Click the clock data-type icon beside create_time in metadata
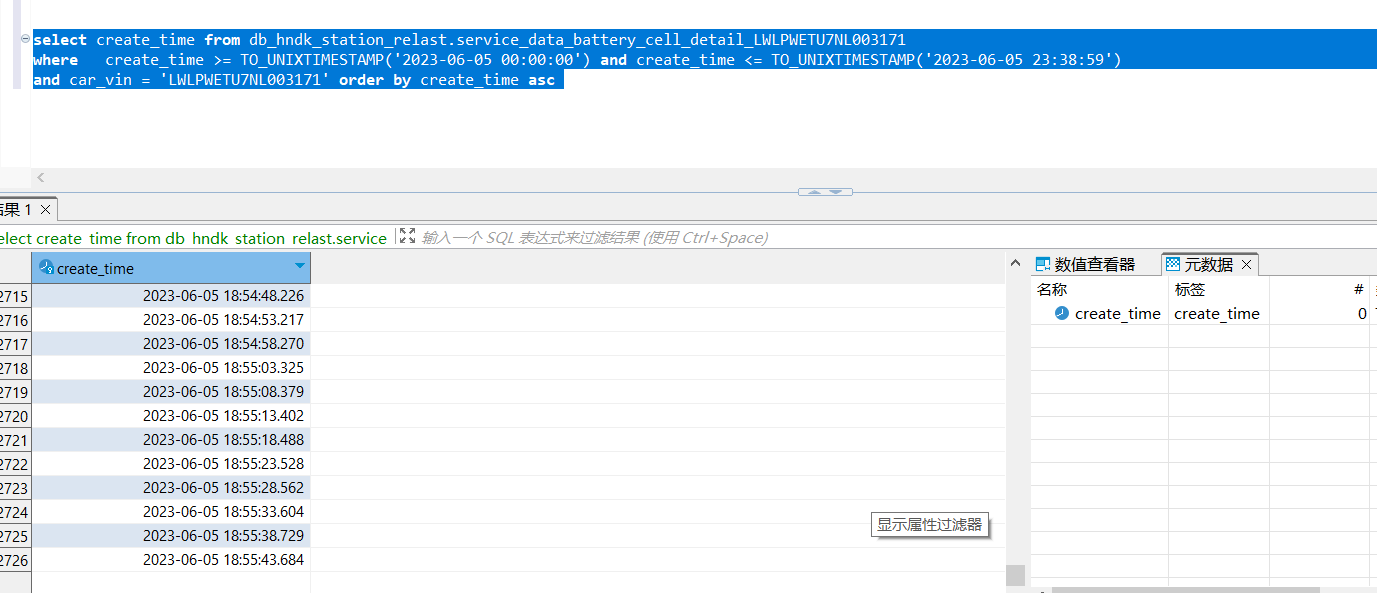1377x593 pixels. pos(1062,313)
